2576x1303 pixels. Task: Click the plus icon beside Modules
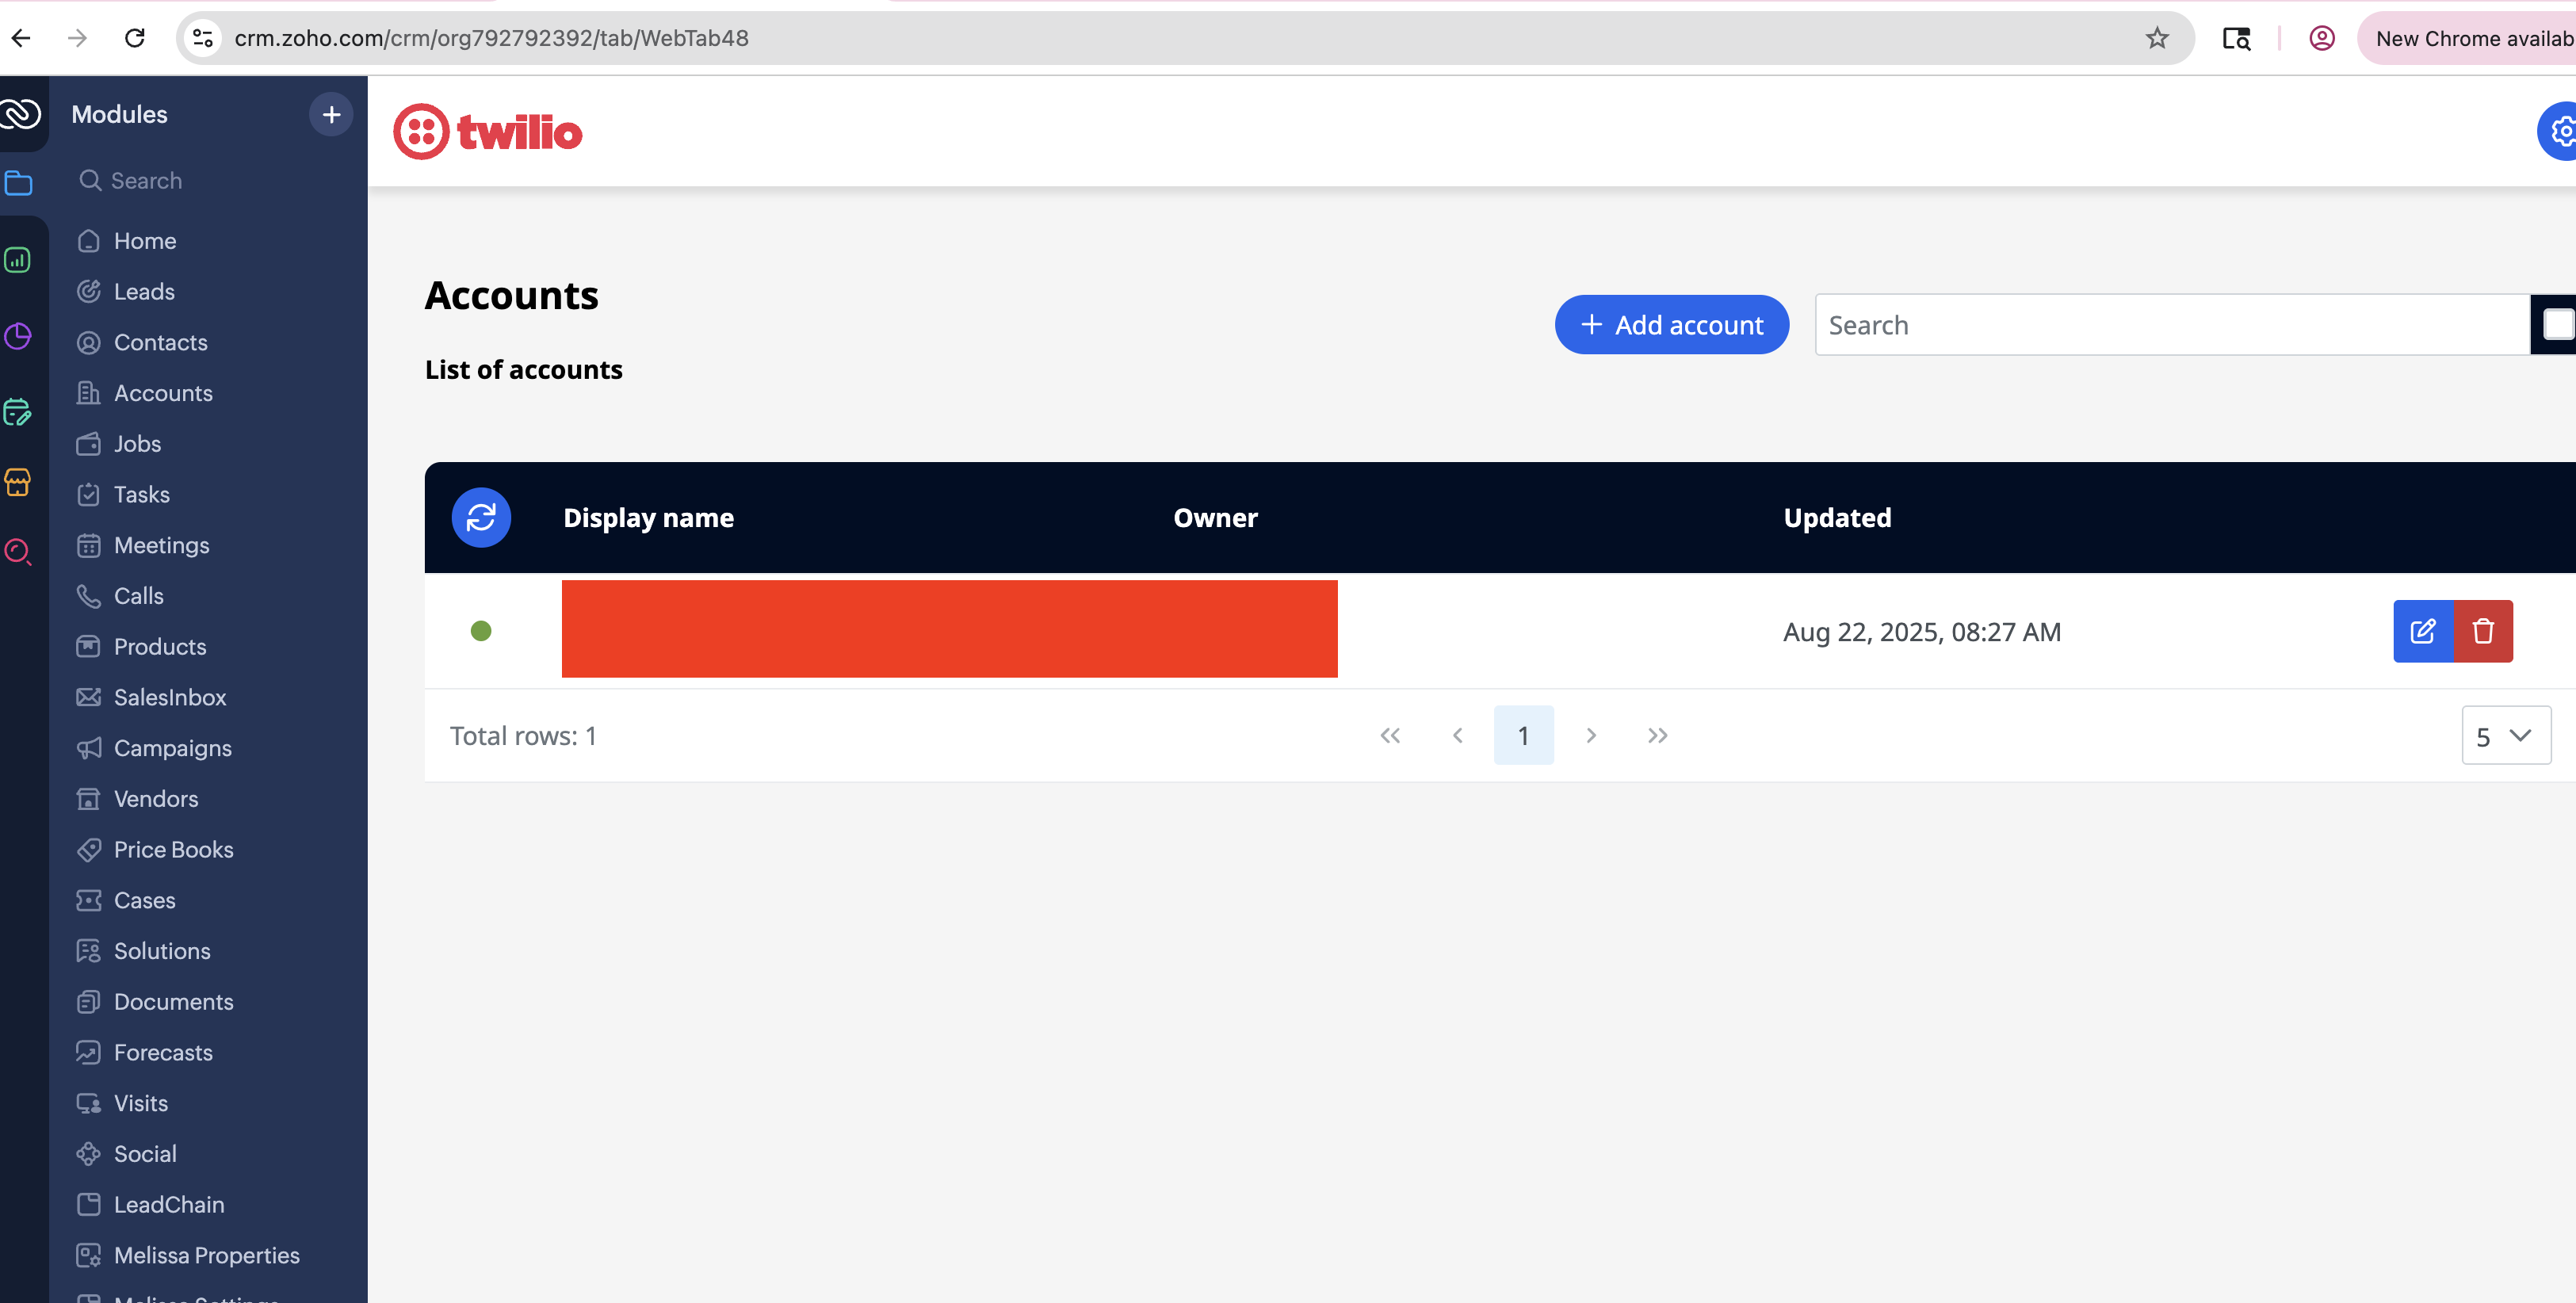(x=331, y=114)
